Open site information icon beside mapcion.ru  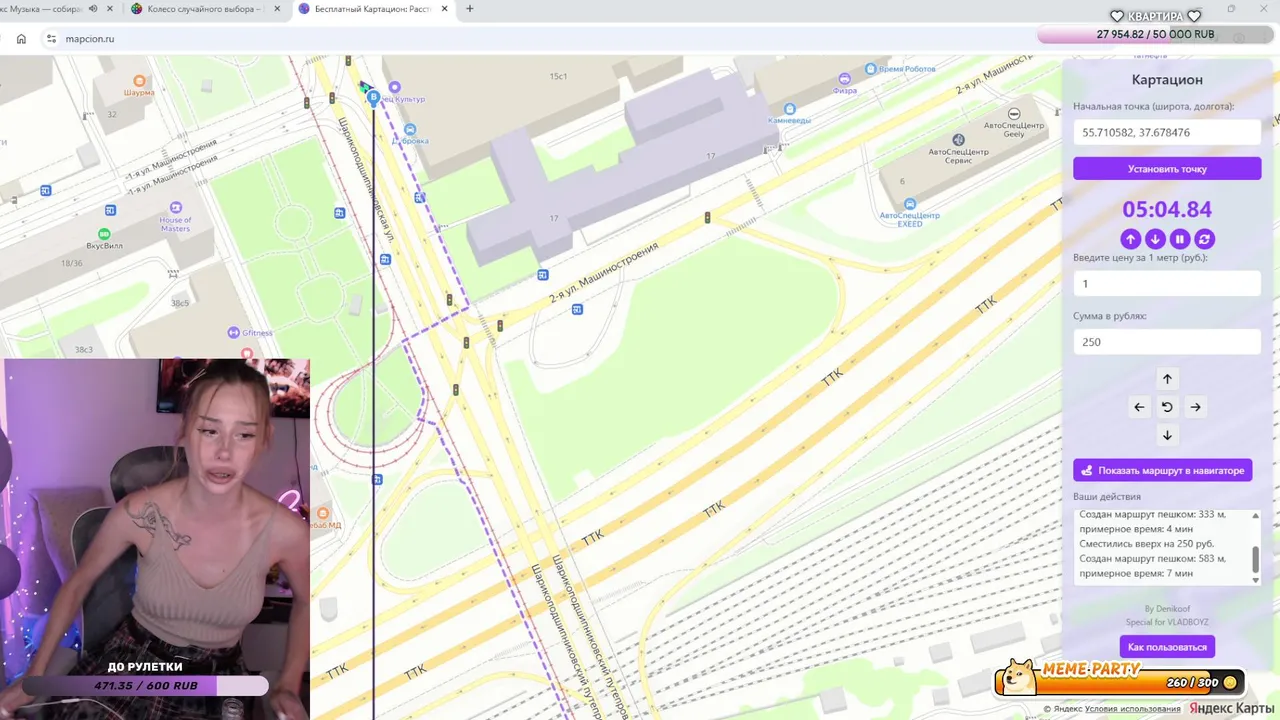tap(51, 39)
